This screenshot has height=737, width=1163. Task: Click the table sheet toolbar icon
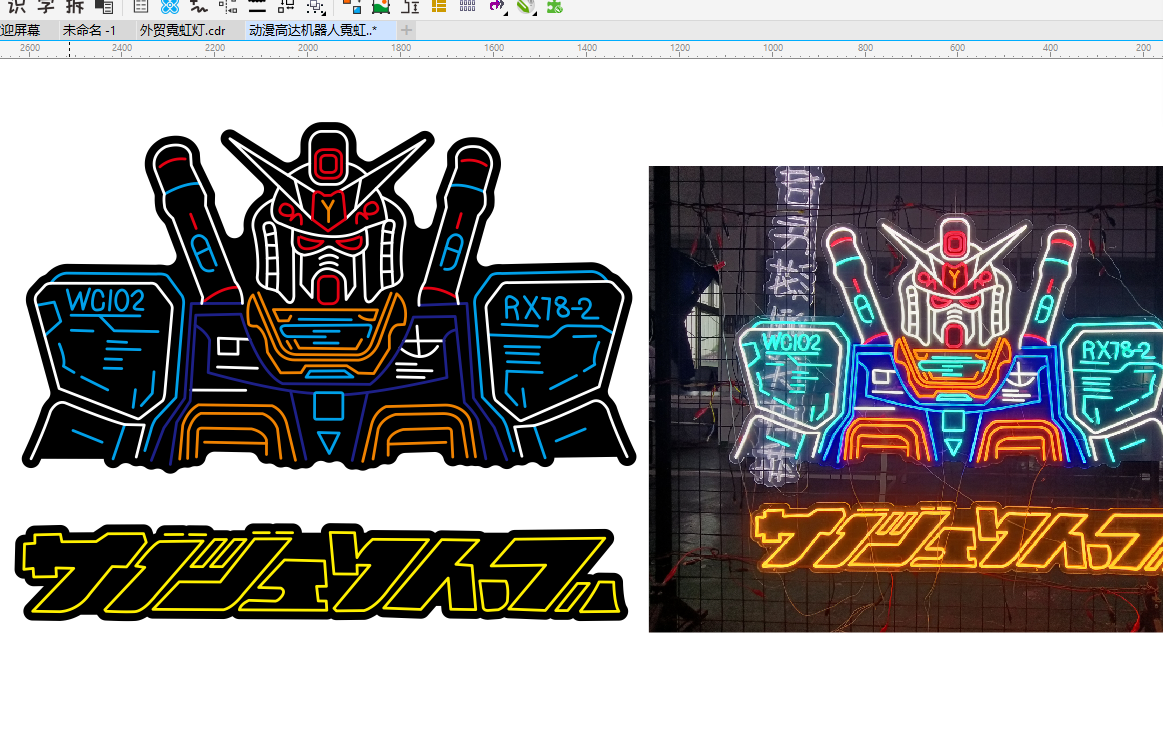141,7
